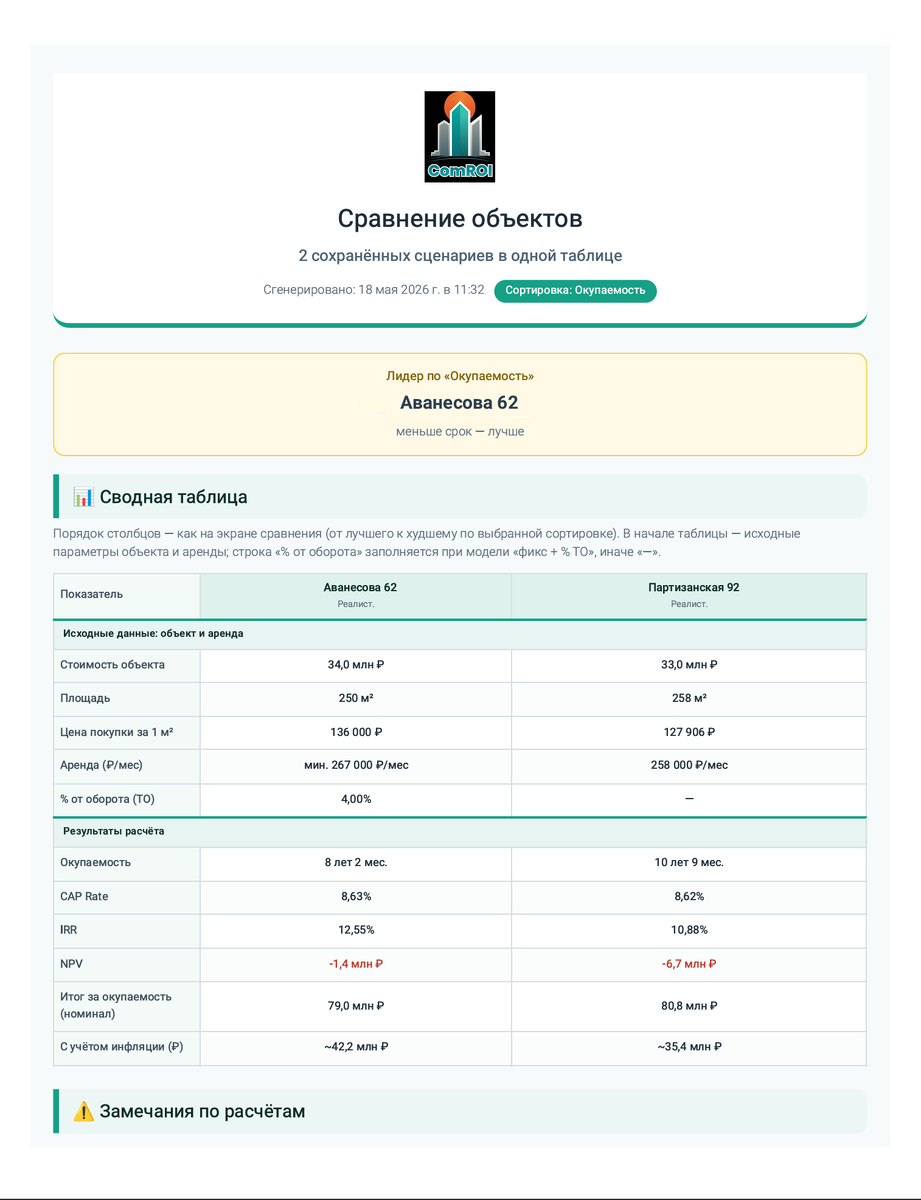The image size is (921, 1200).
Task: Select the value 136 000 ₽
Action: 356,732
